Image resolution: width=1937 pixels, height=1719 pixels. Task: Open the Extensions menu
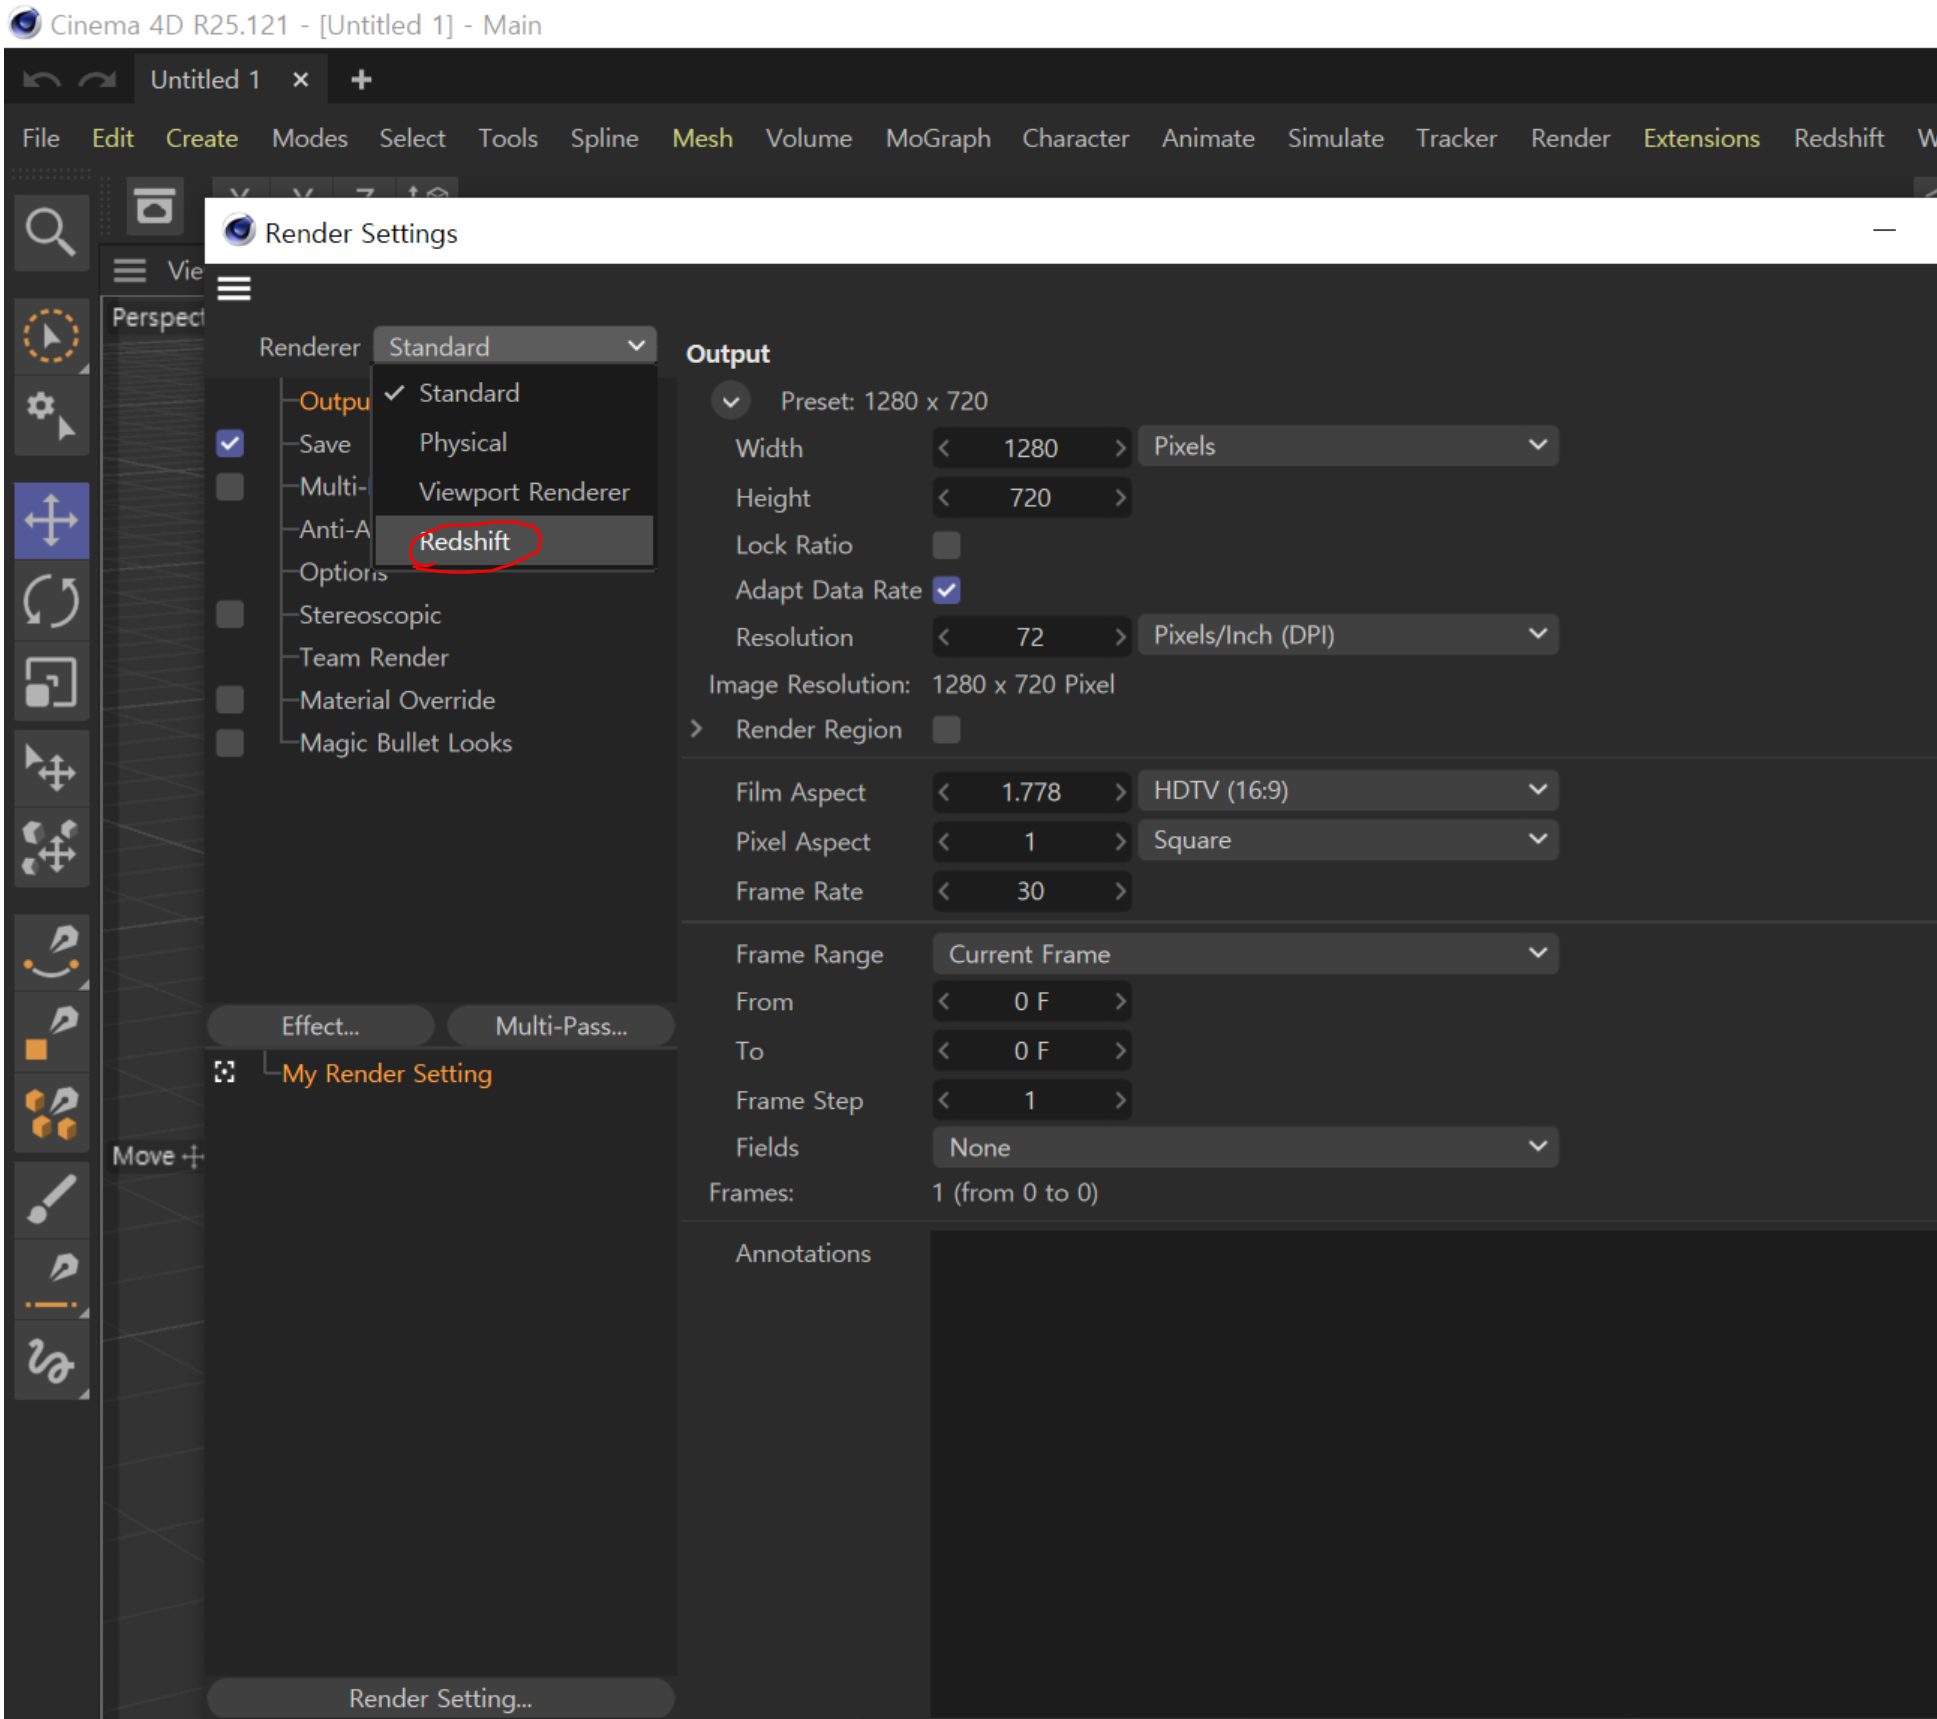[1701, 138]
